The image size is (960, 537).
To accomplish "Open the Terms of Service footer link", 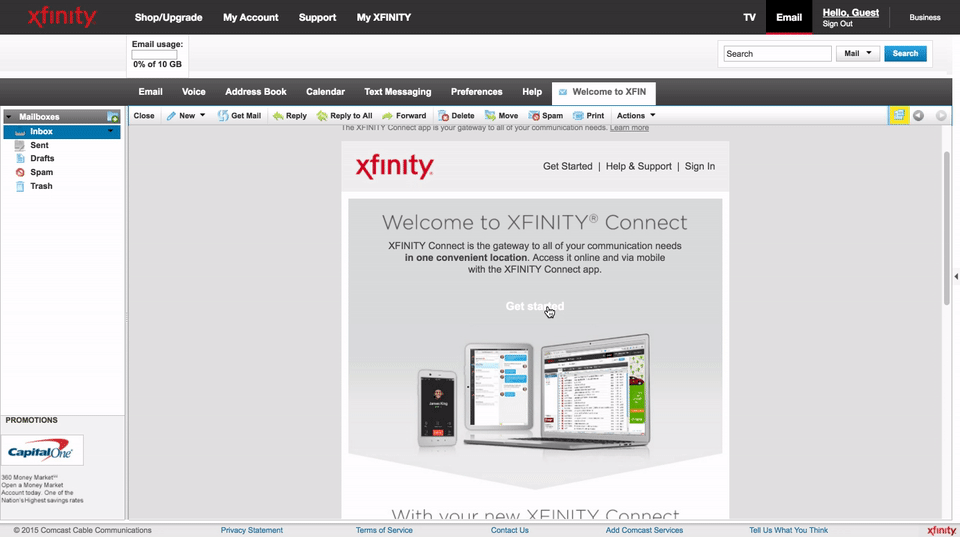I will pyautogui.click(x=384, y=530).
